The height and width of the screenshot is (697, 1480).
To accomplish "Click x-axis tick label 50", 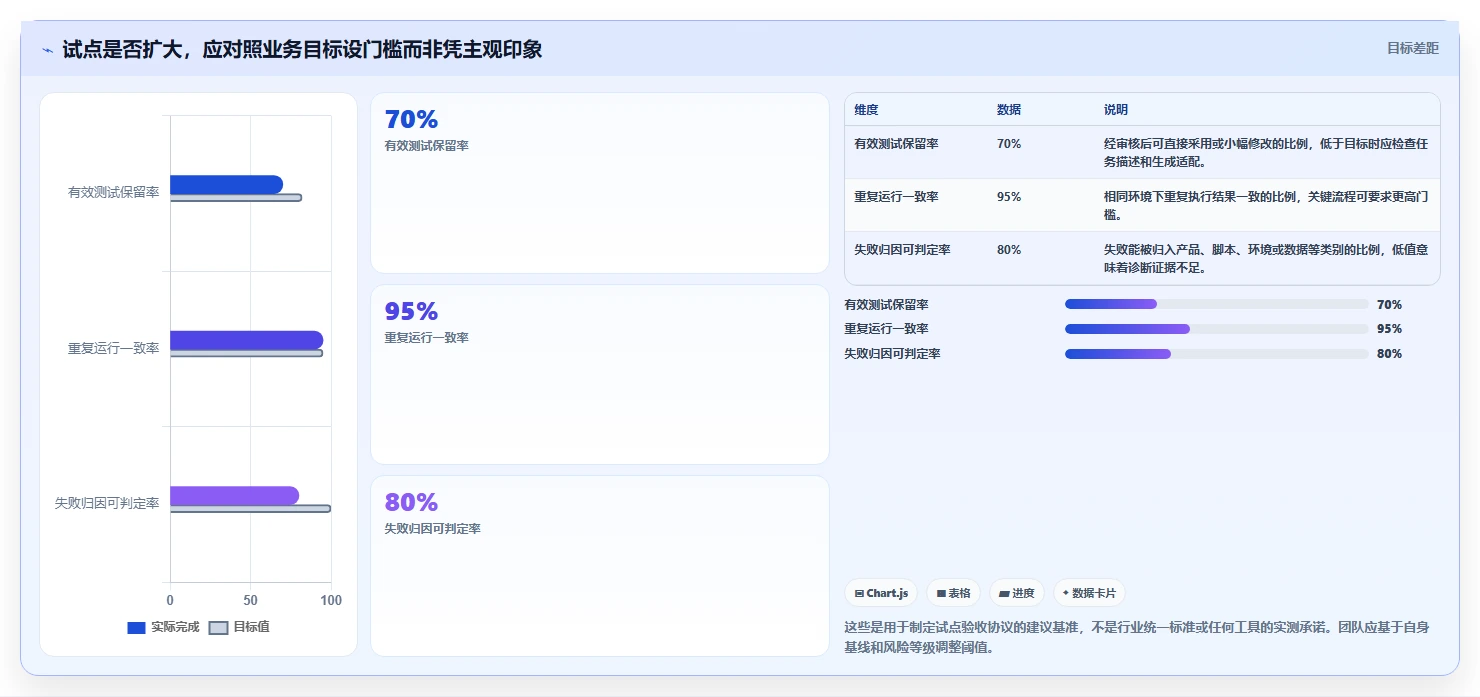I will [250, 601].
